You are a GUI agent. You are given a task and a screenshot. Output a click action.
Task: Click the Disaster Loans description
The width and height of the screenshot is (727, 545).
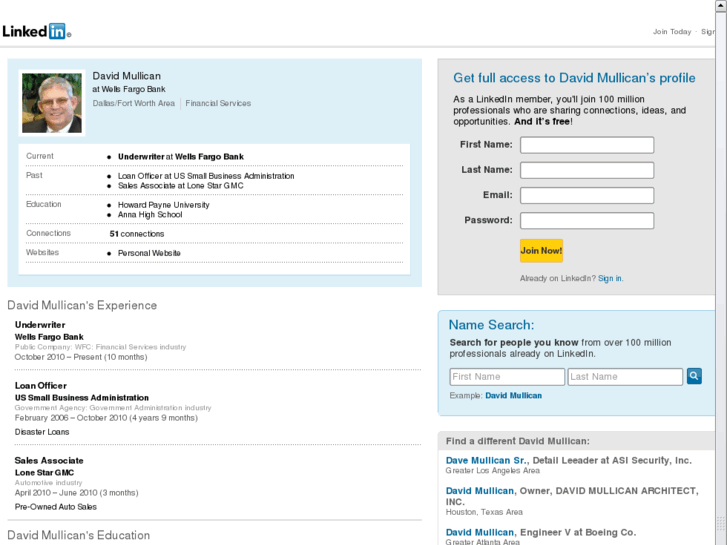(42, 432)
